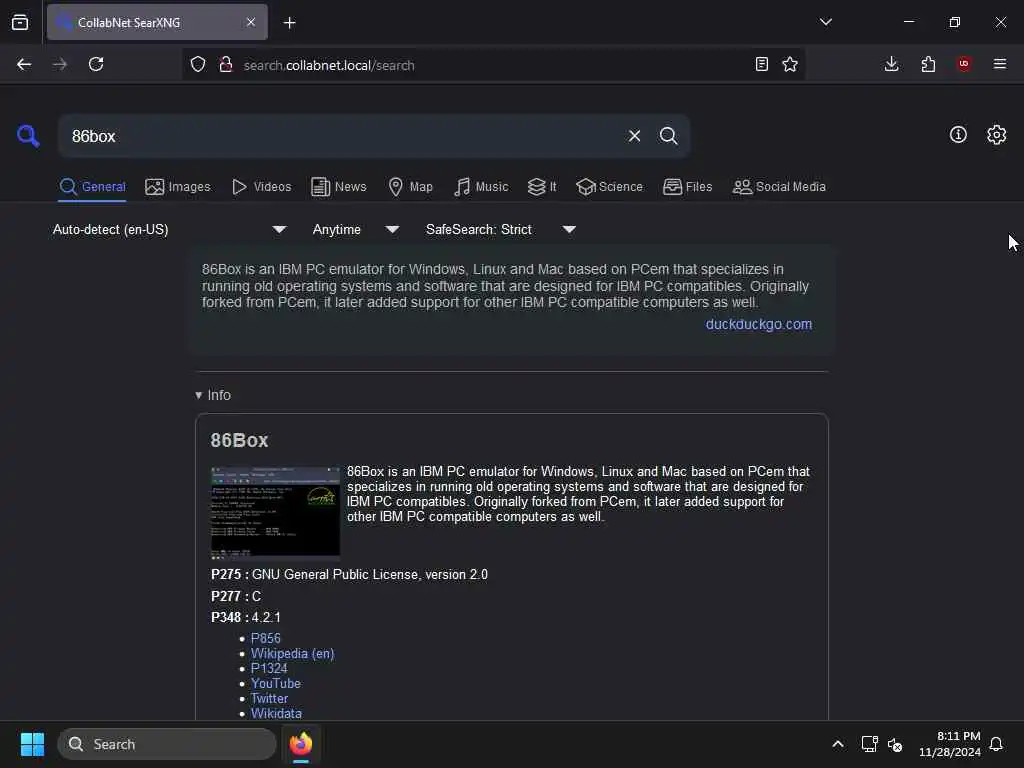Switch to Music search category
Viewport: 1024px width, 768px height.
pyautogui.click(x=481, y=187)
